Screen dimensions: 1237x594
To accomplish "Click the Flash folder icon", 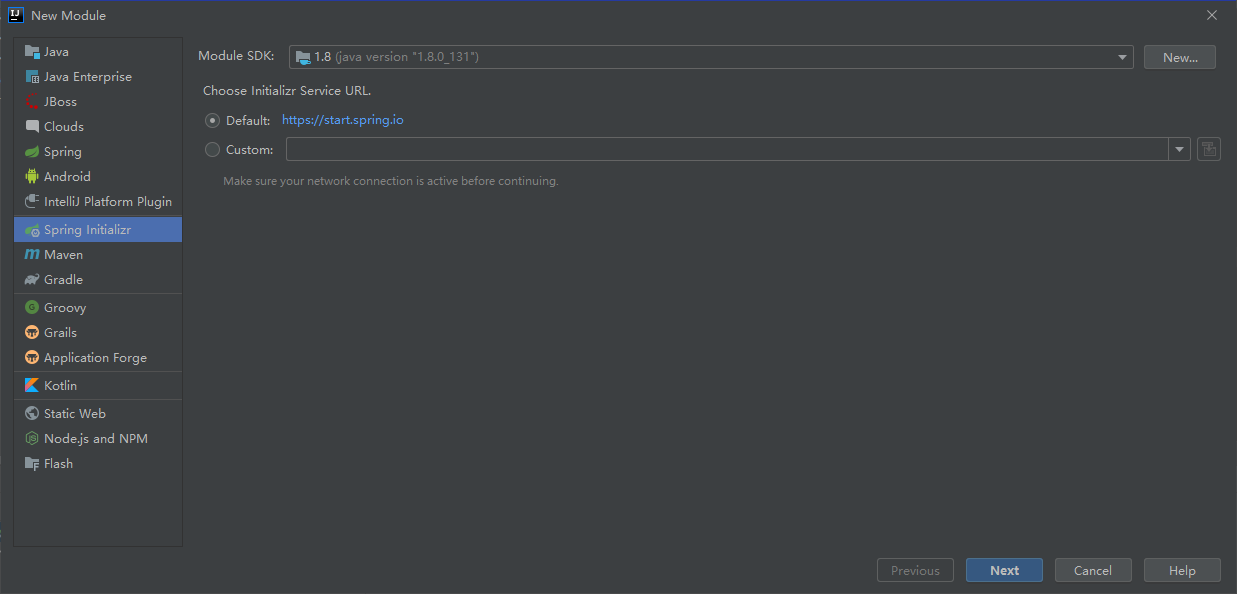I will [x=32, y=464].
